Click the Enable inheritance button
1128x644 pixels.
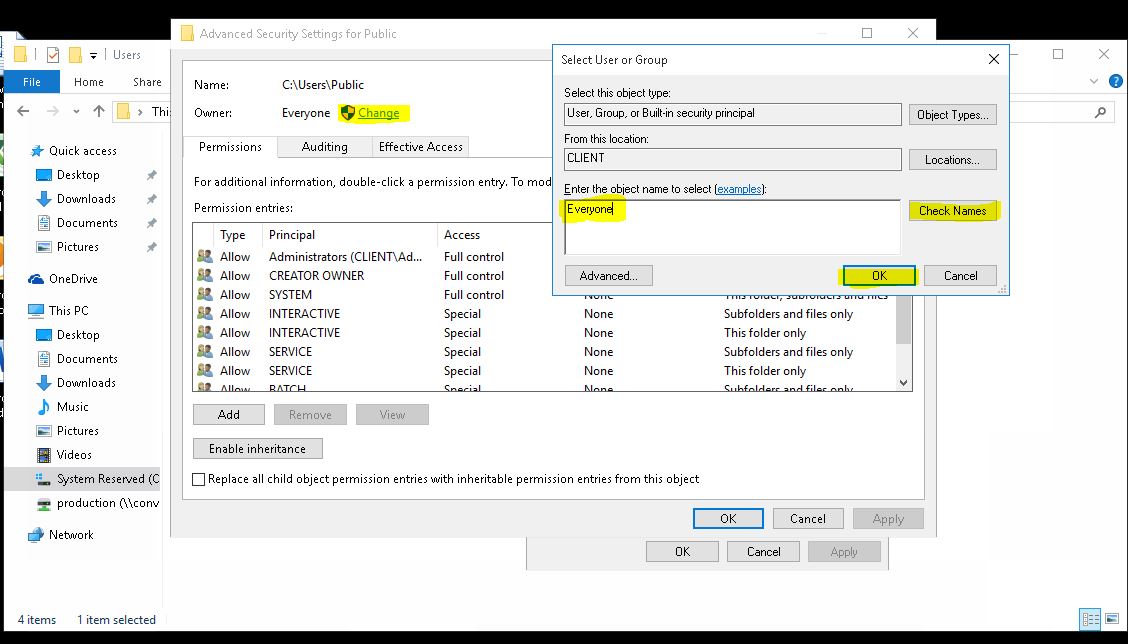pos(258,448)
